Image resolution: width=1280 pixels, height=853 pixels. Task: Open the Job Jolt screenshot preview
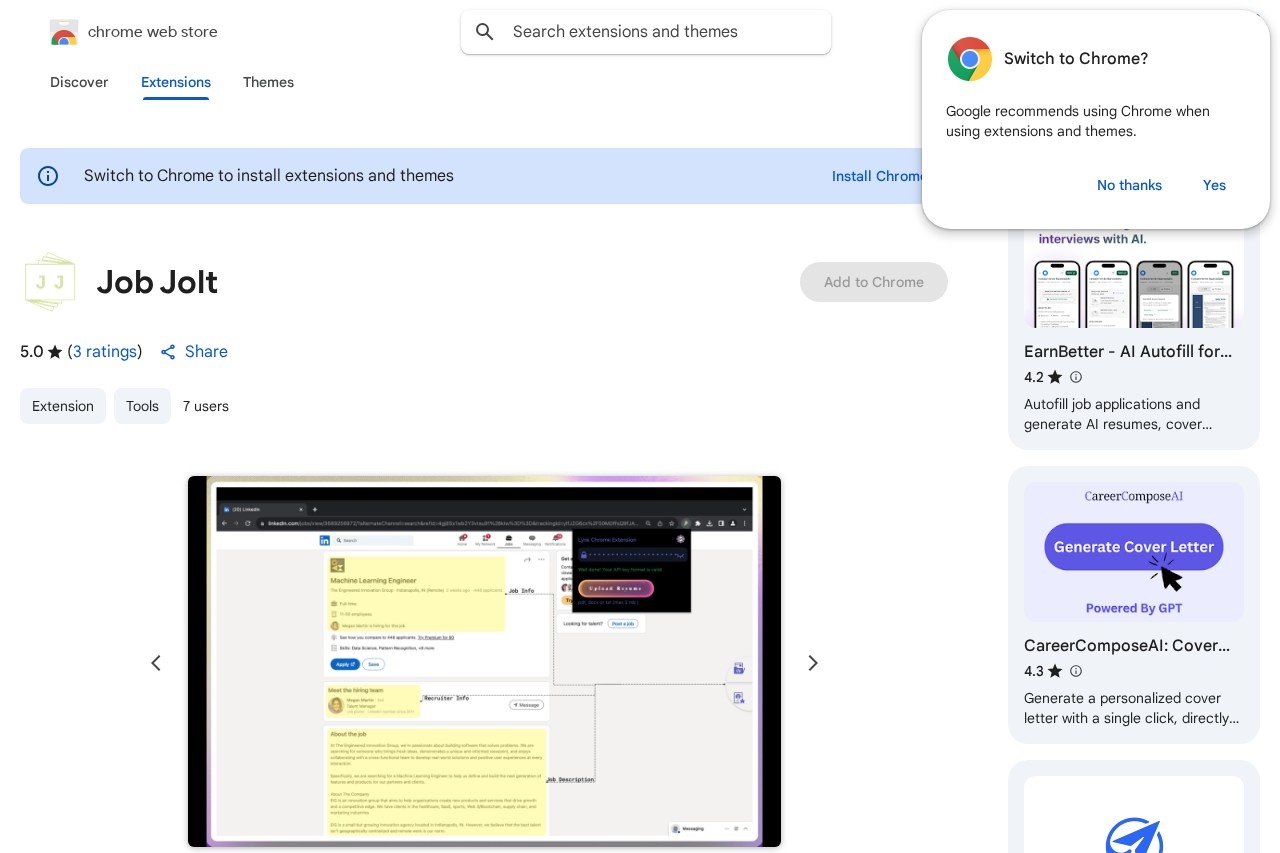pos(484,662)
